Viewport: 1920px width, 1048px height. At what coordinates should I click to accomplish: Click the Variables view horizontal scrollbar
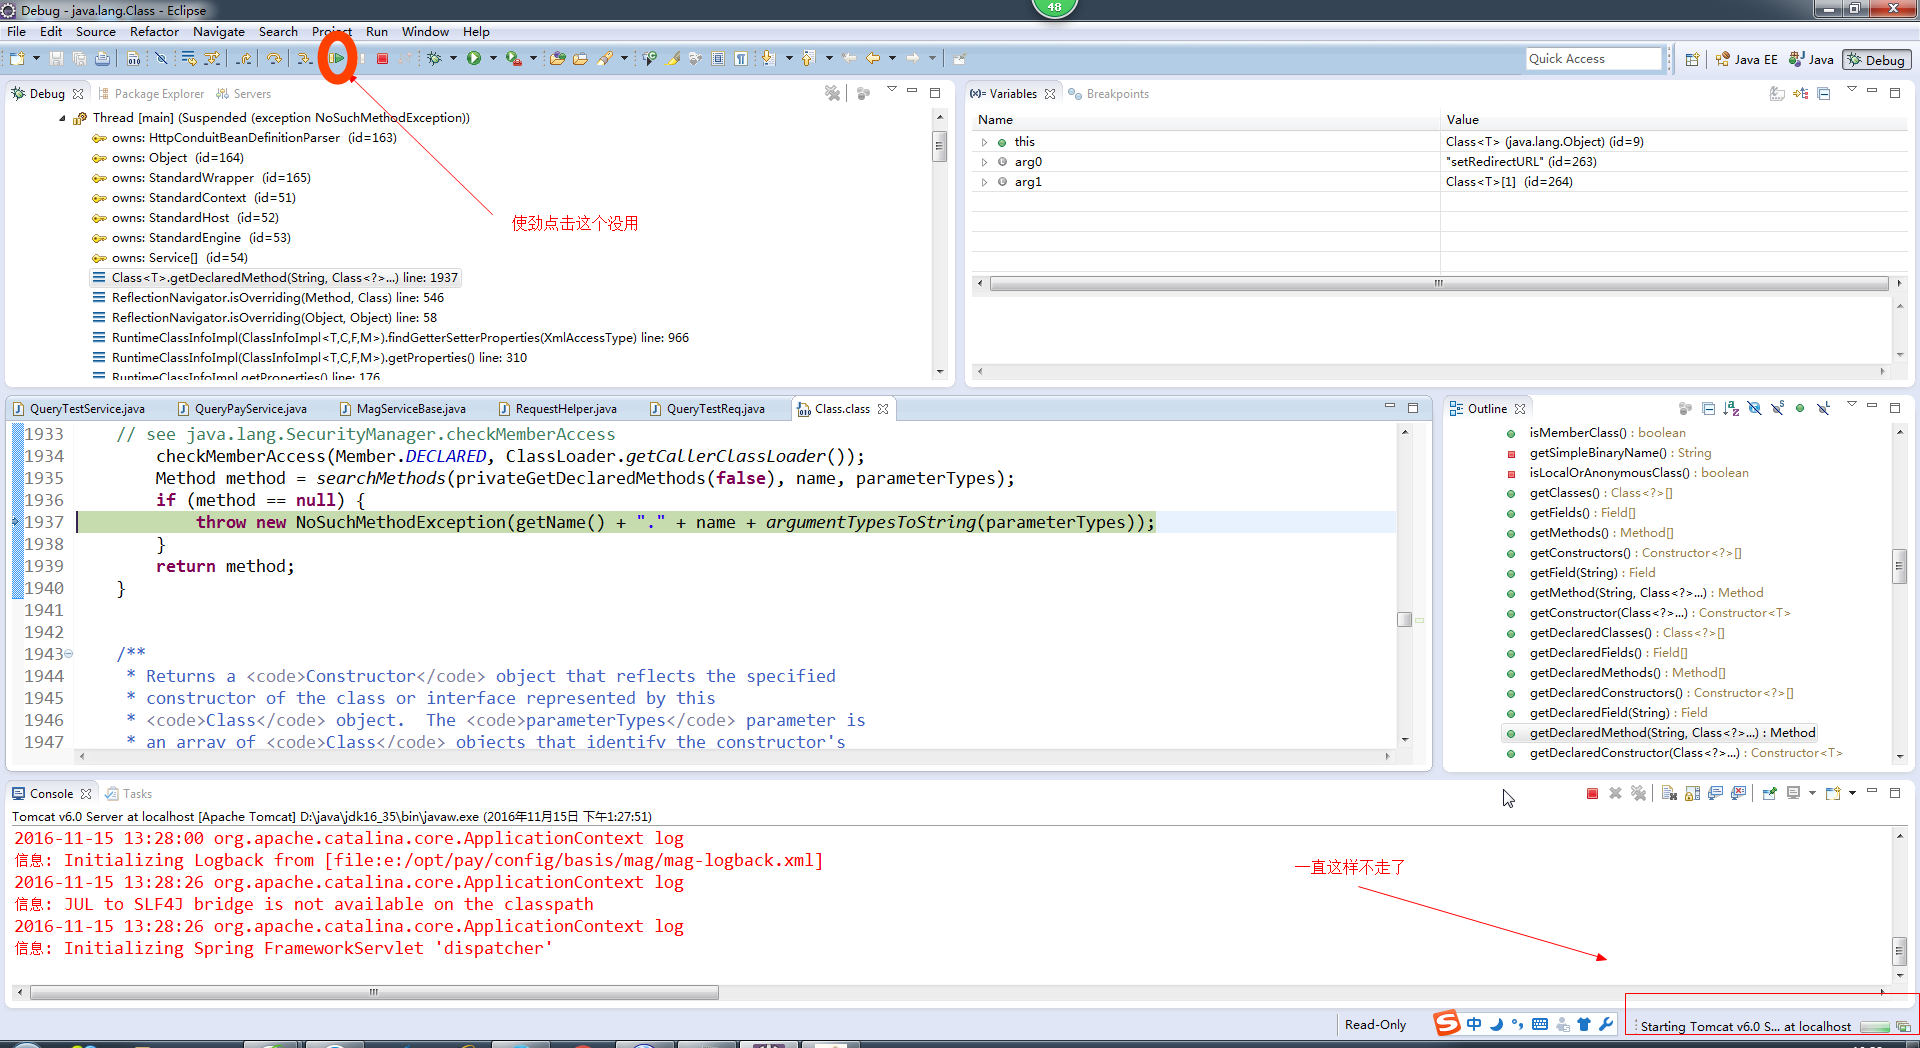[x=1438, y=284]
